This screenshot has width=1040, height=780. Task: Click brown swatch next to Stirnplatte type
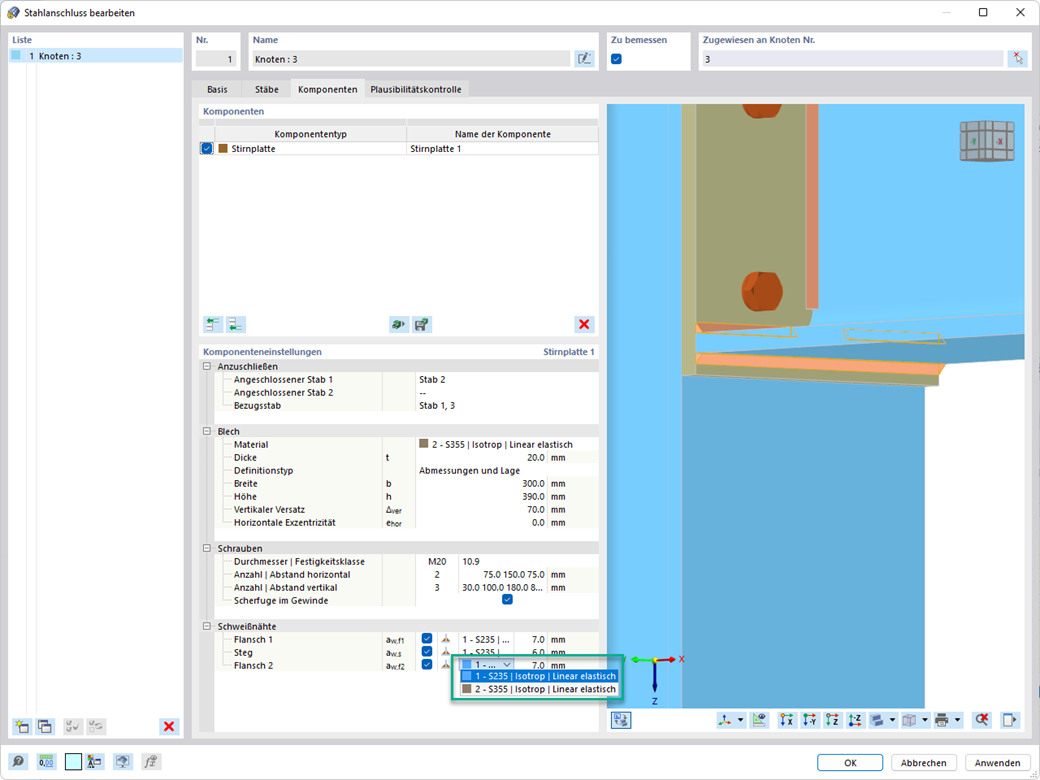[224, 149]
